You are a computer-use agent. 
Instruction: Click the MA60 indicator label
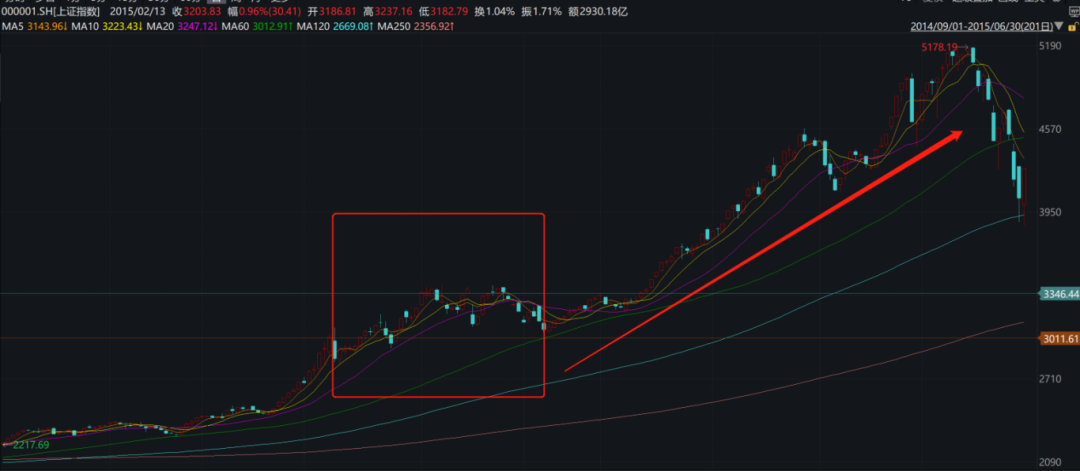coord(236,26)
